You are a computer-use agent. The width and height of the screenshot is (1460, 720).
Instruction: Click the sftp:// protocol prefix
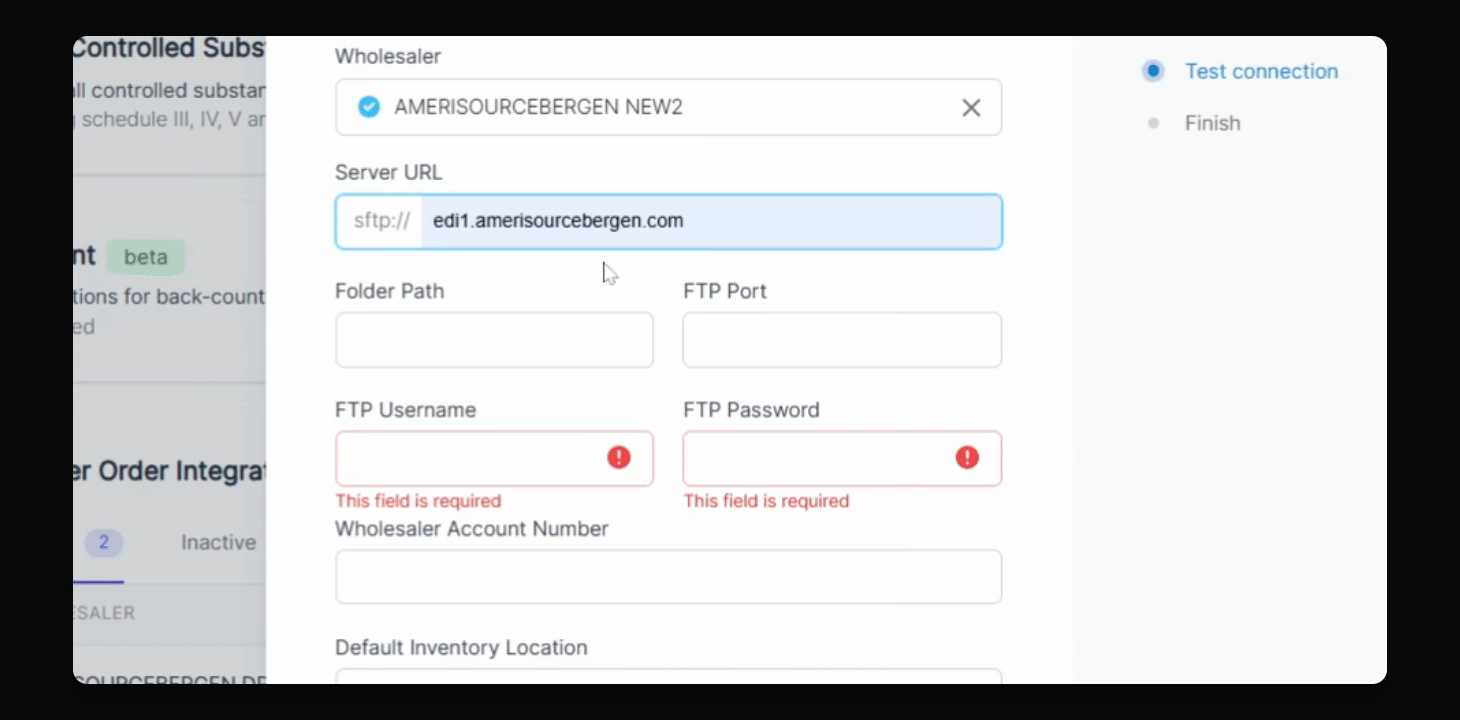tap(381, 221)
